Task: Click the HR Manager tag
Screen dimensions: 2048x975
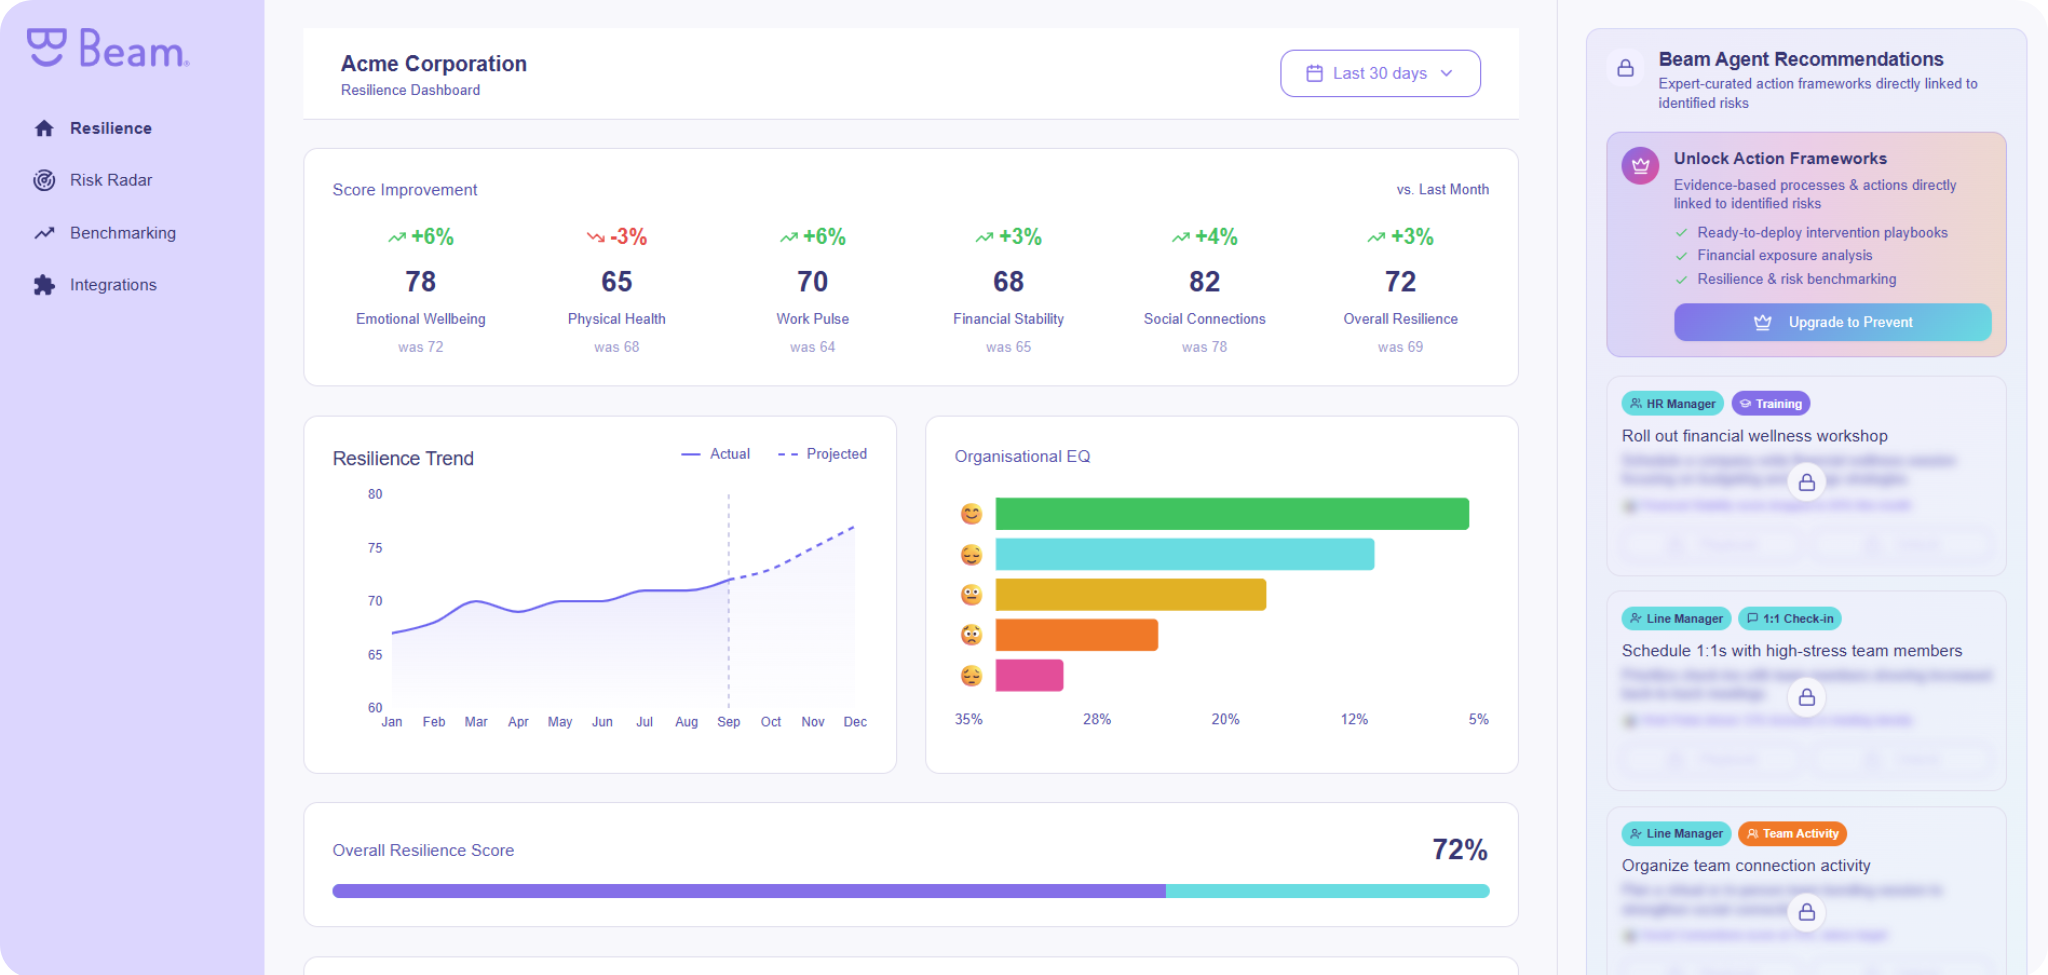Action: [x=1672, y=404]
